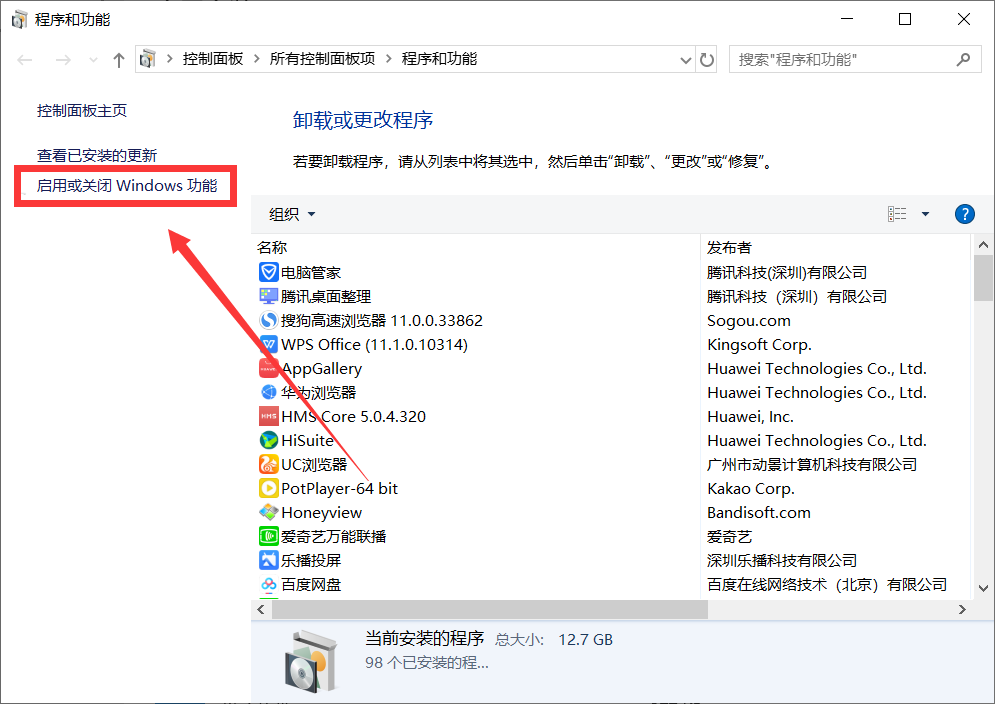Screen dimensions: 995x704
Task: Click the 电脑管家 shield icon
Action: [268, 272]
